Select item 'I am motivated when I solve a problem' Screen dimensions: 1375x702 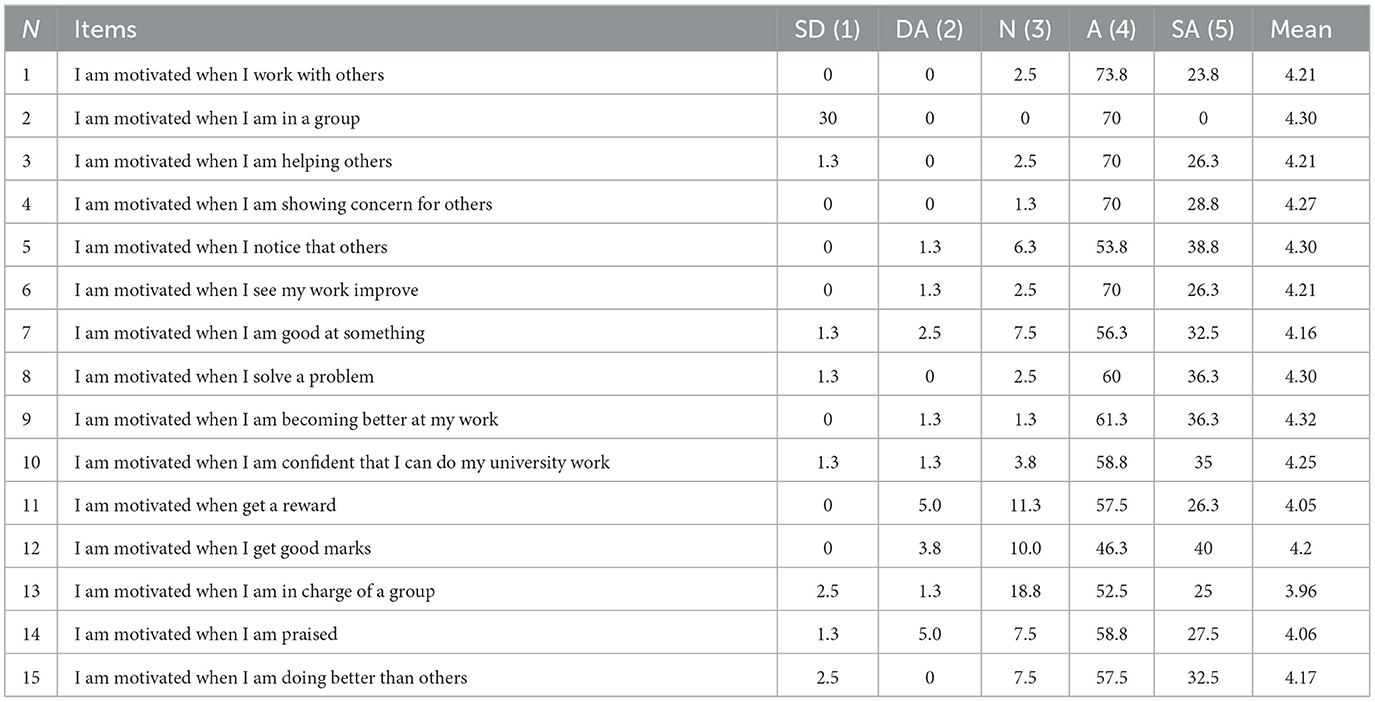pos(224,376)
